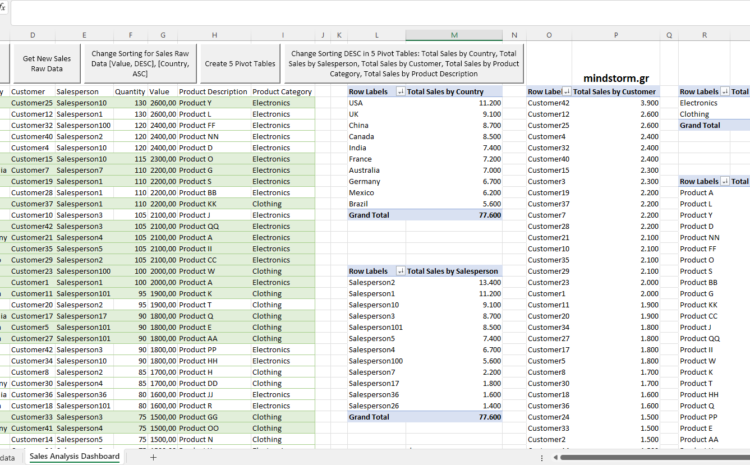The height and width of the screenshot is (465, 750).
Task: Select Quantity column header cell
Action: pyautogui.click(x=130, y=91)
